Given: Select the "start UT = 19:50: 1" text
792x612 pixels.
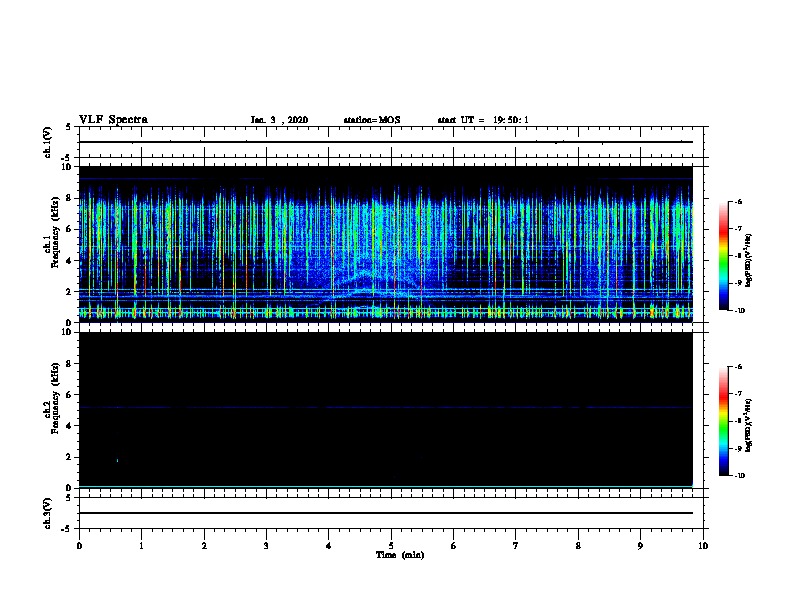Looking at the screenshot, I should (x=482, y=120).
